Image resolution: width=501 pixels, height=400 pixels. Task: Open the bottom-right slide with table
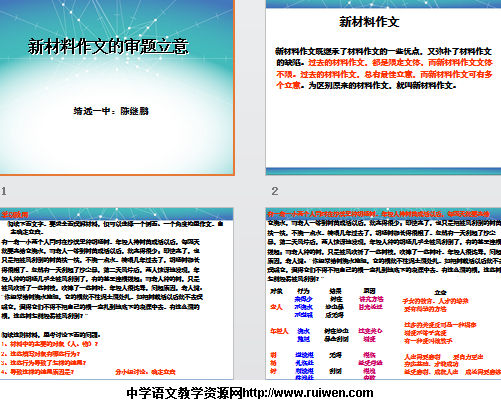tap(383, 294)
